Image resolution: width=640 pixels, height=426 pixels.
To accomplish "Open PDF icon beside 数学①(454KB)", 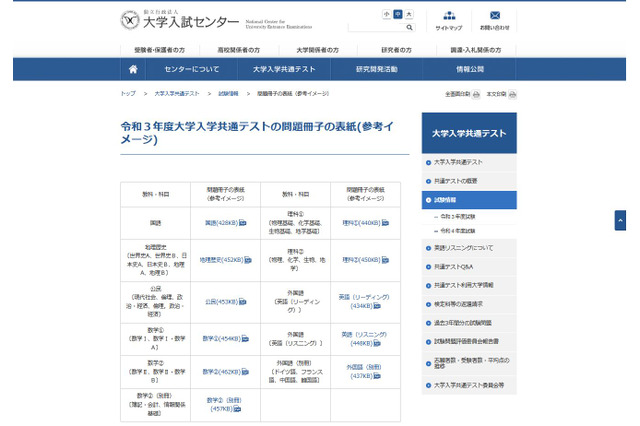I will pos(245,339).
